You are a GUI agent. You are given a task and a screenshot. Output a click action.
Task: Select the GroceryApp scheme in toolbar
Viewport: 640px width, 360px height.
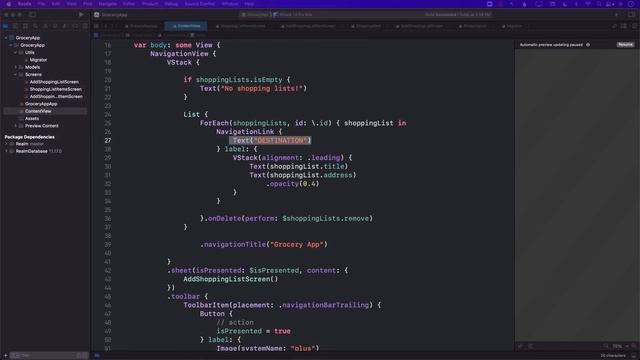256,15
